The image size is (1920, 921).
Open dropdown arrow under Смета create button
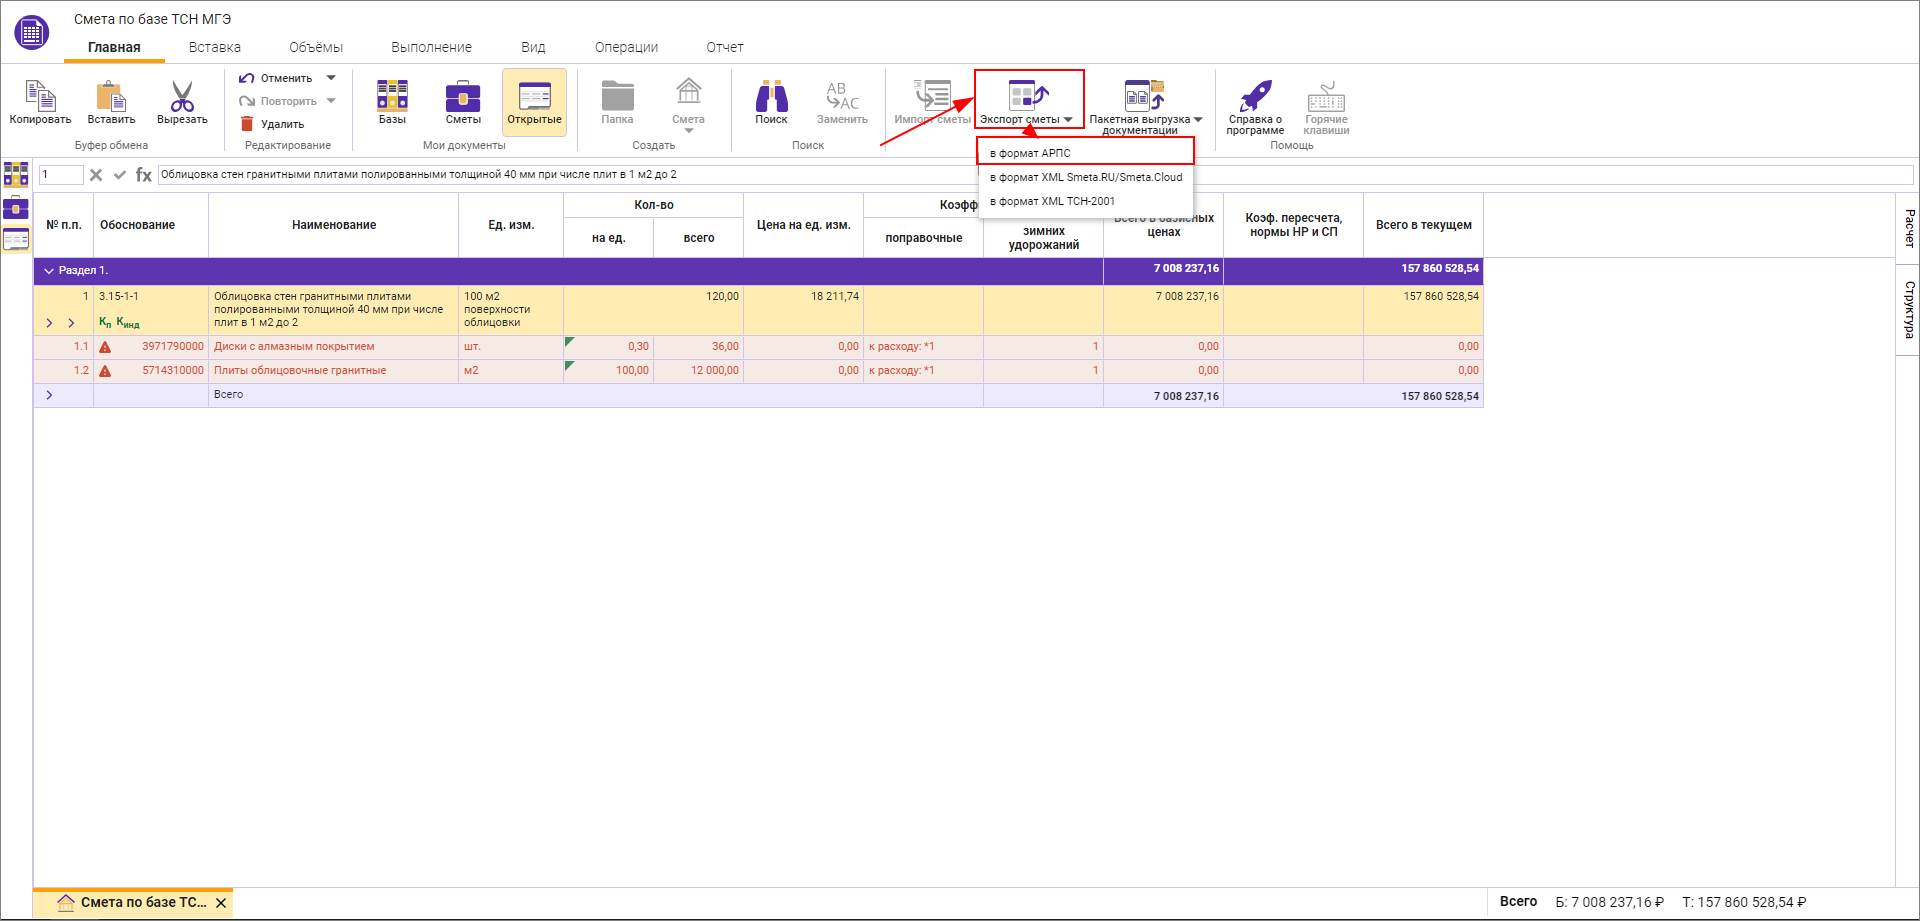688,131
